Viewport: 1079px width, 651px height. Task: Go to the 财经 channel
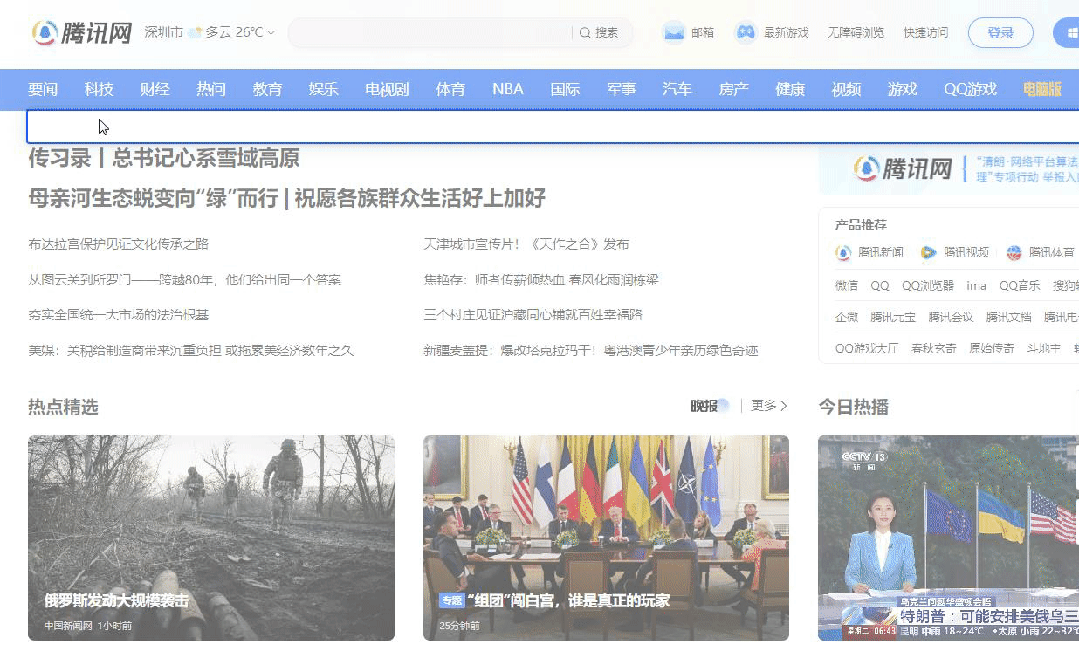[x=155, y=89]
